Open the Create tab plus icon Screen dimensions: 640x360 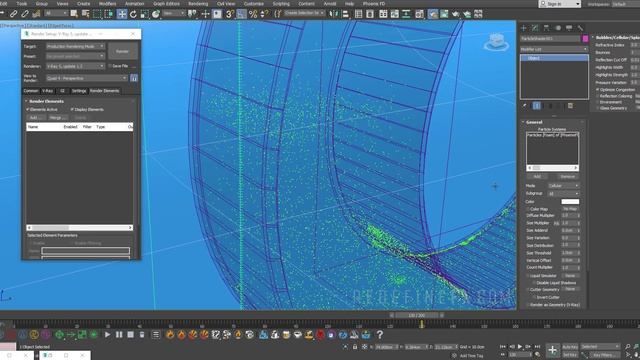click(524, 28)
